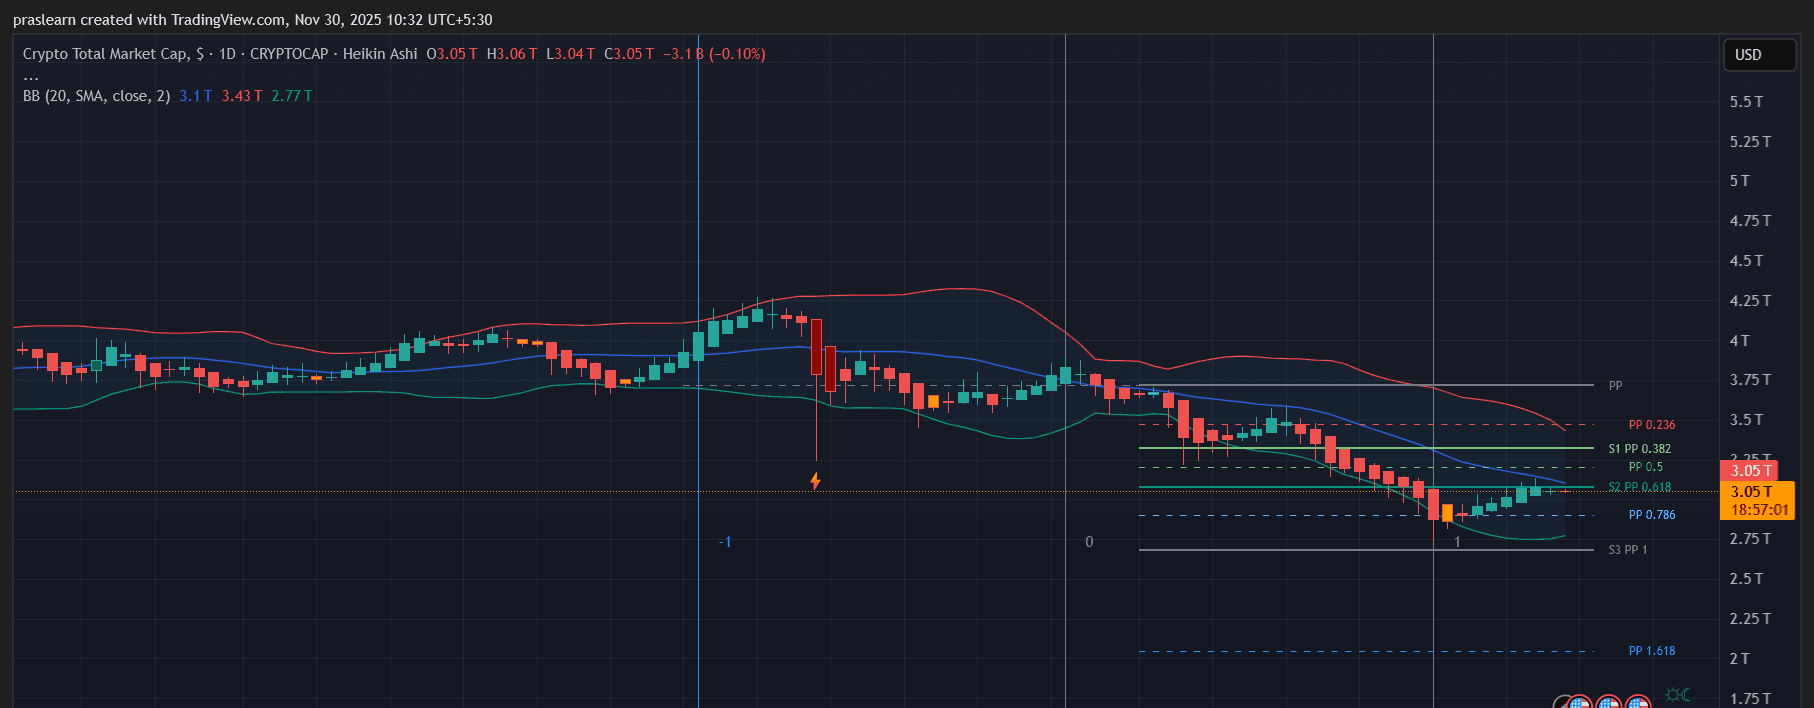Click the 3.75 T price axis label
This screenshot has width=1814, height=708.
[x=1750, y=380]
